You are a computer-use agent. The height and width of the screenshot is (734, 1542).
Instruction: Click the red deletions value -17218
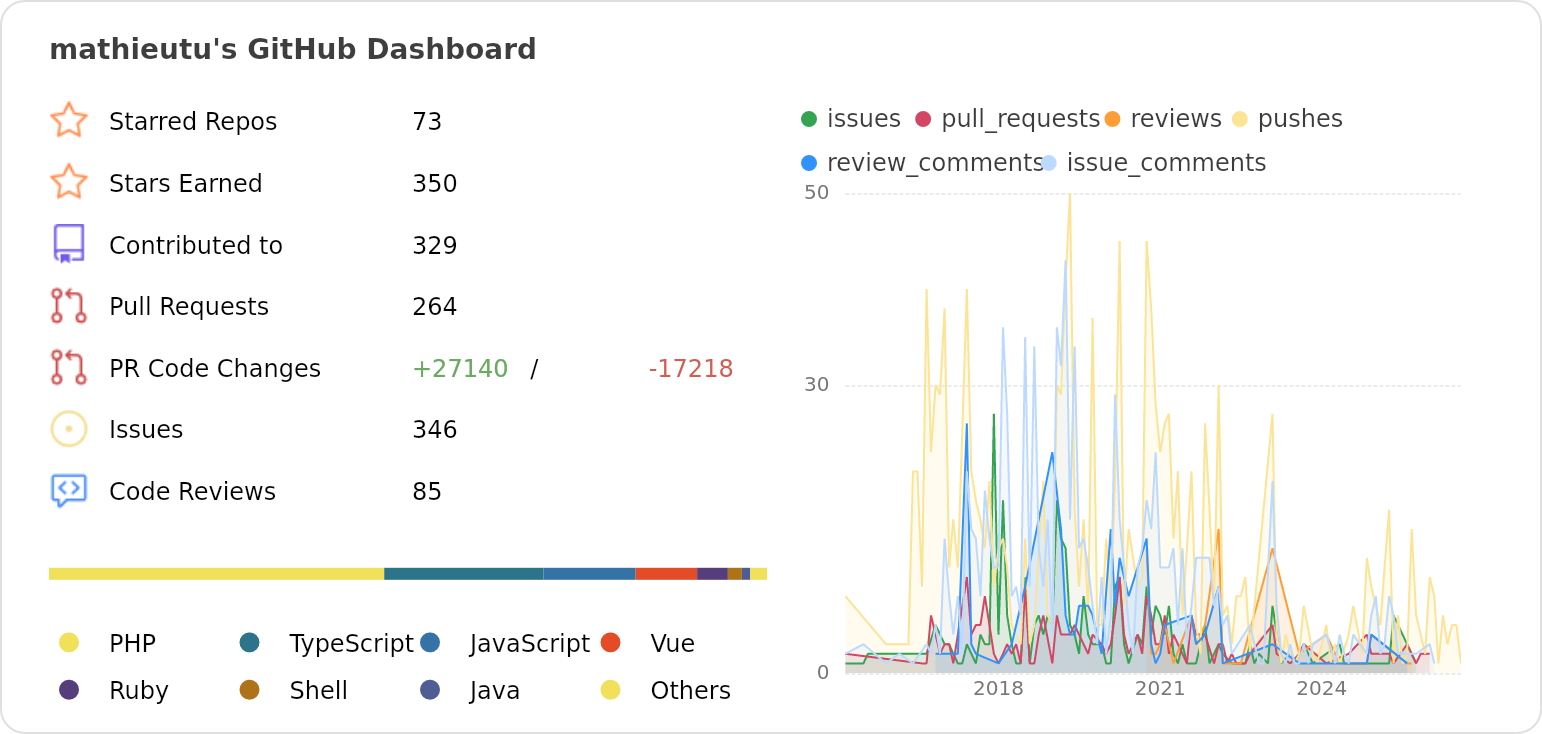tap(691, 369)
